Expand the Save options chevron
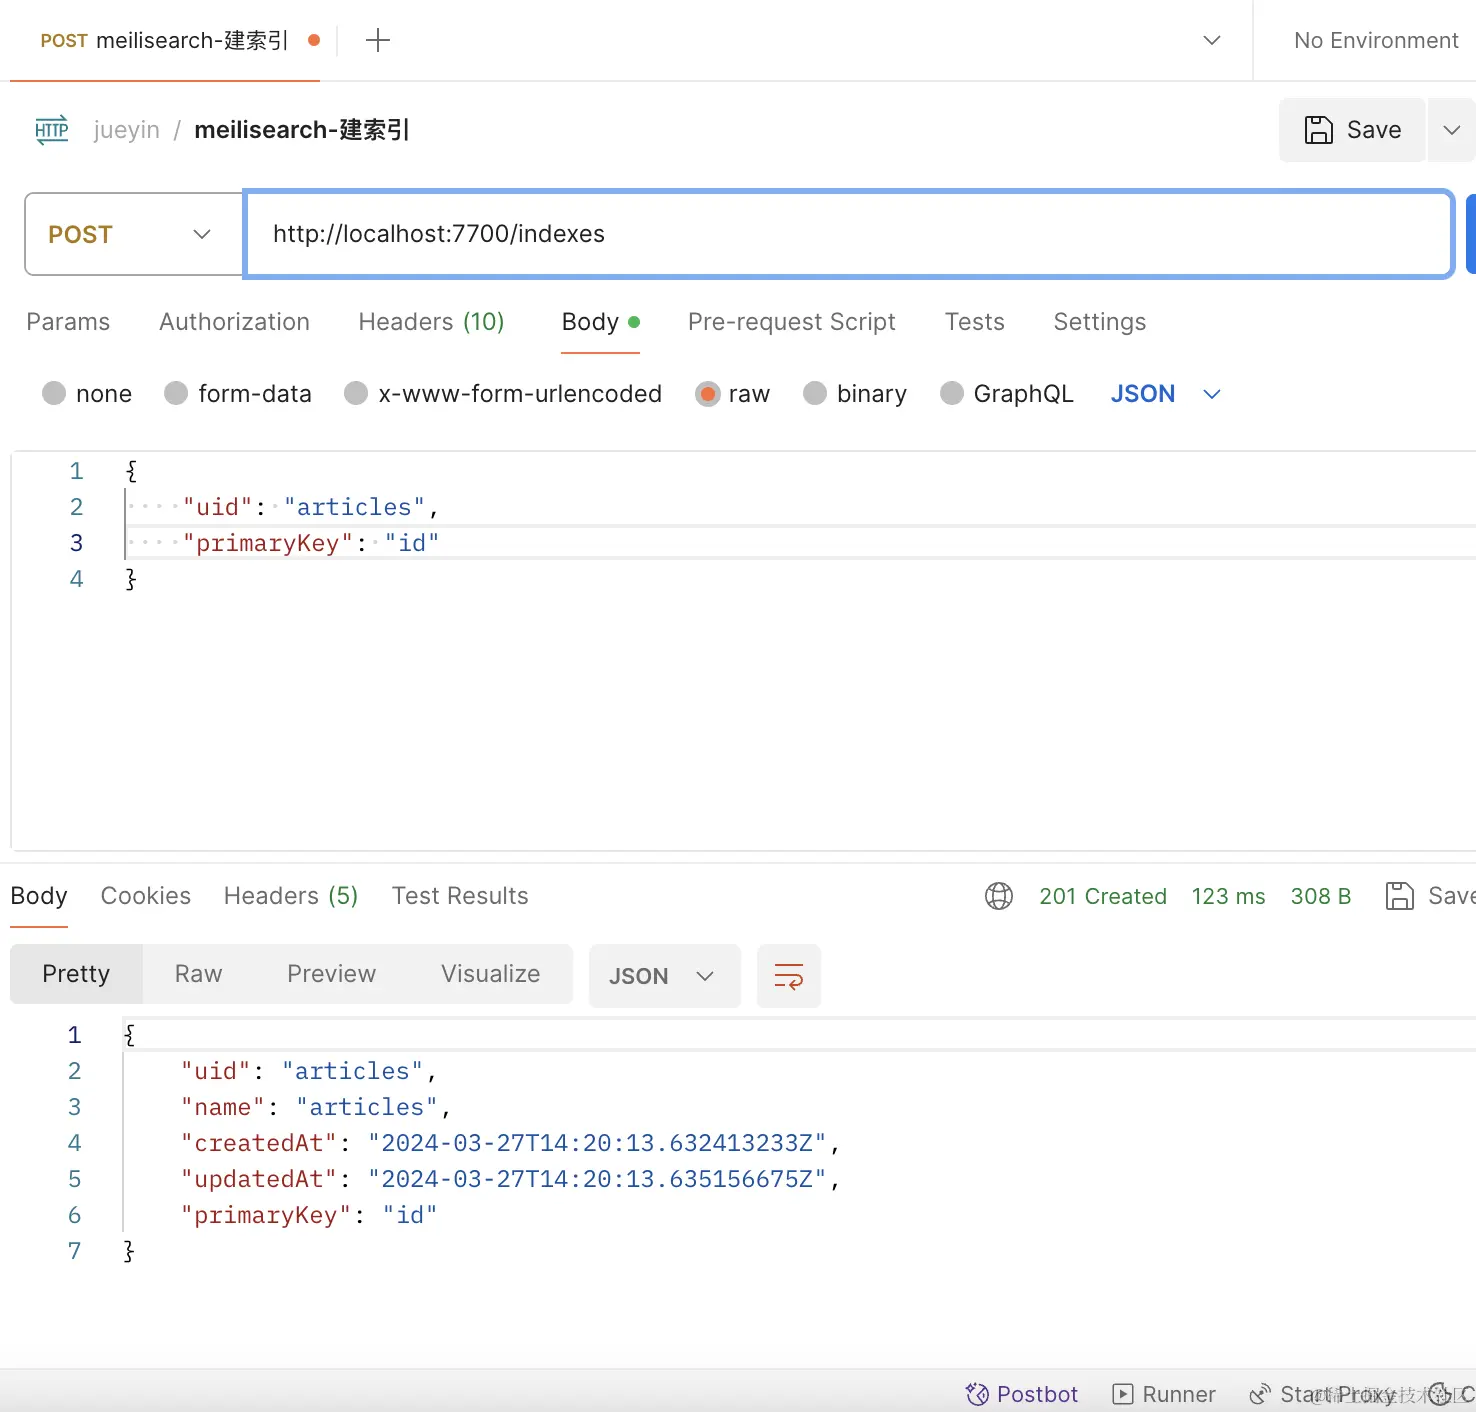The width and height of the screenshot is (1476, 1412). (1452, 130)
